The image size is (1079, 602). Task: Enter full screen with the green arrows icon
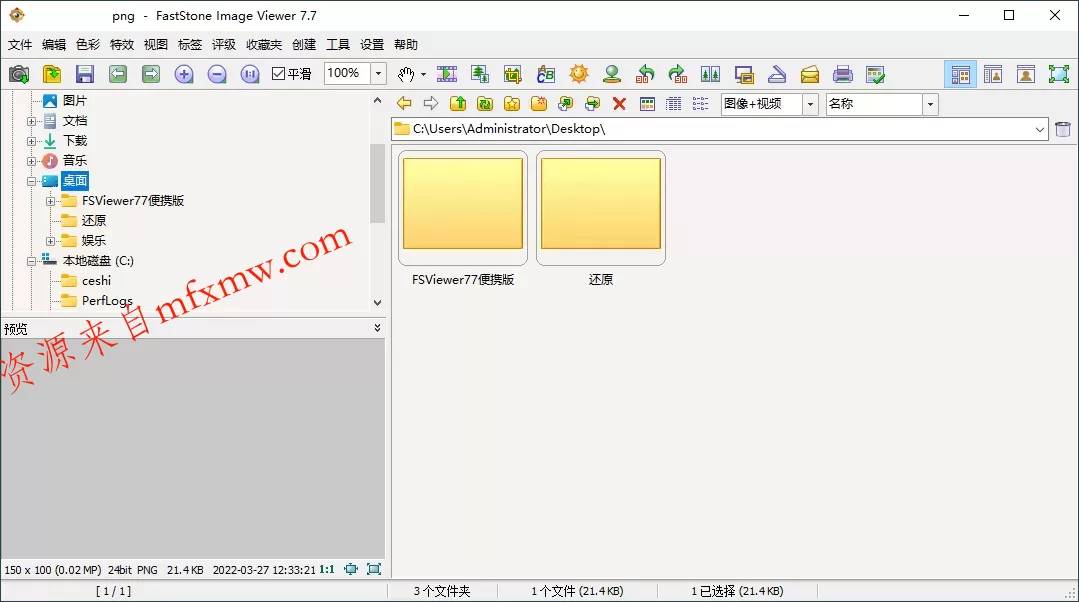click(x=1059, y=74)
